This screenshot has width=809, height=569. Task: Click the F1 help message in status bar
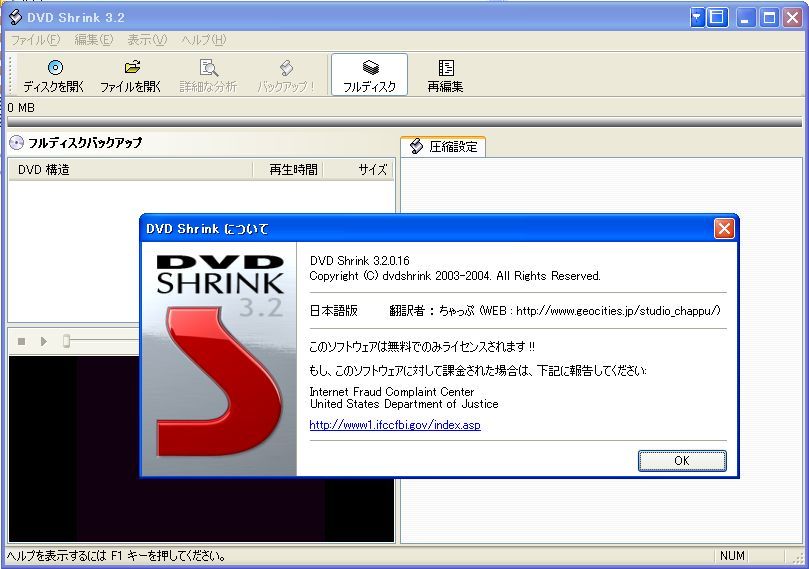[117, 556]
